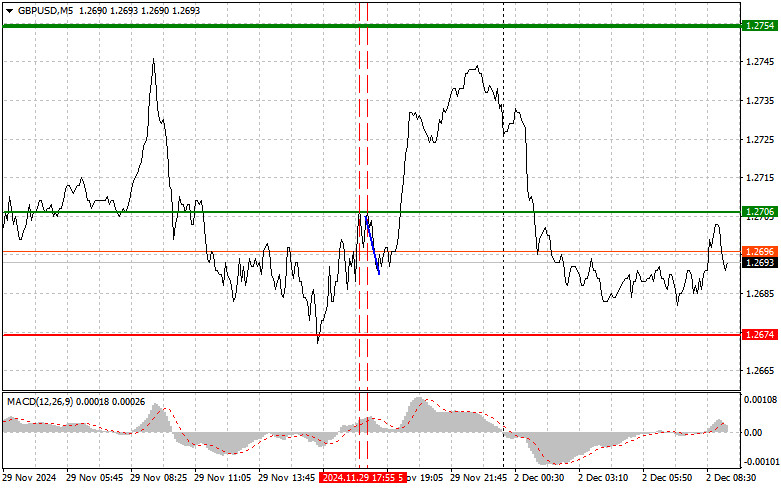Open chart menu triangle beside GBPUSD,M5
The width and height of the screenshot is (781, 489).
coord(9,10)
